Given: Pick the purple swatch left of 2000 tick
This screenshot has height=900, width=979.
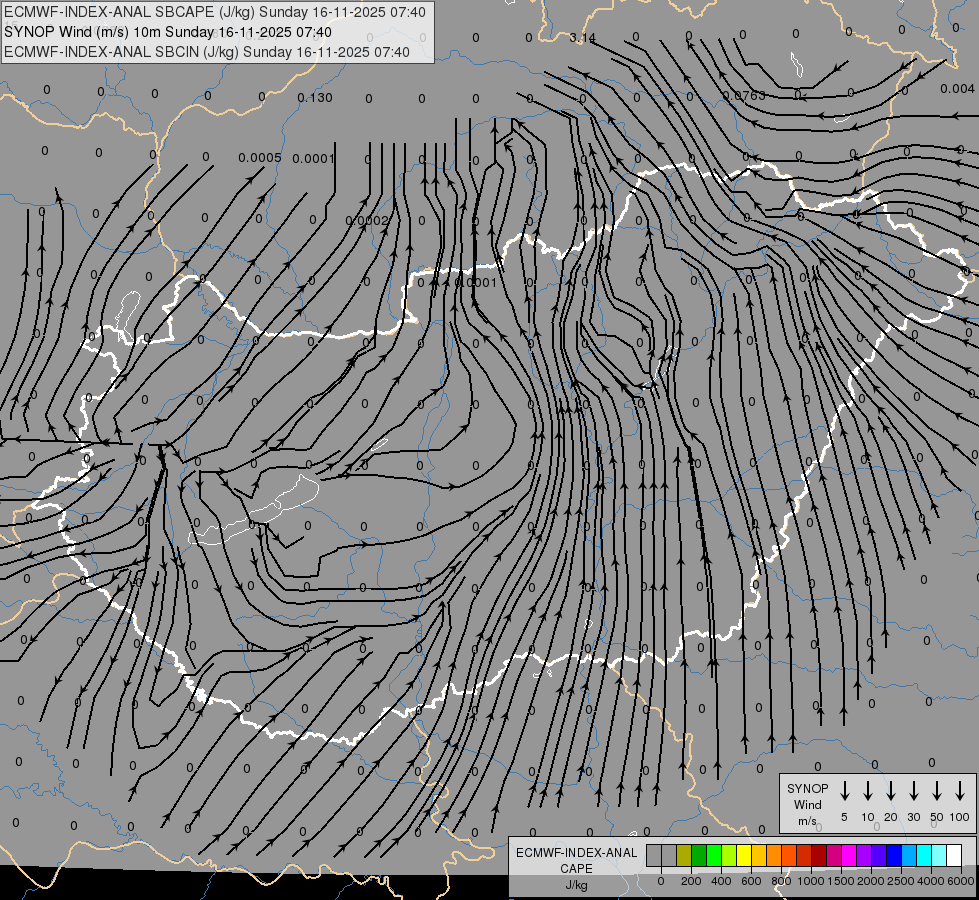Looking at the screenshot, I should pyautogui.click(x=863, y=856).
